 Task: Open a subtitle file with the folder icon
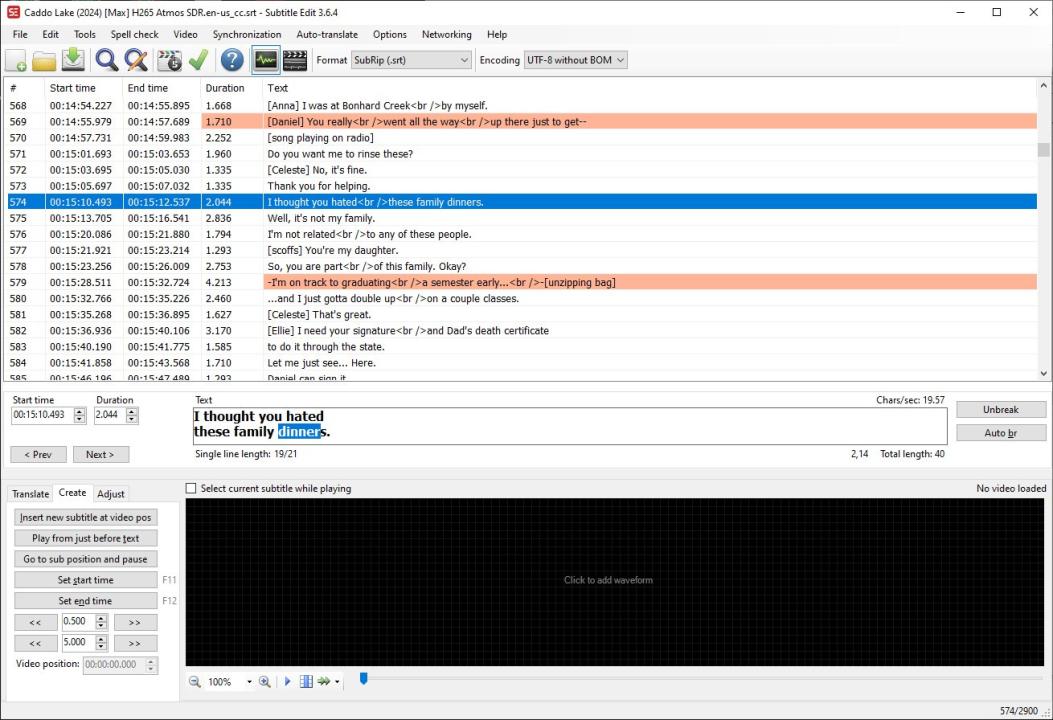click(44, 61)
